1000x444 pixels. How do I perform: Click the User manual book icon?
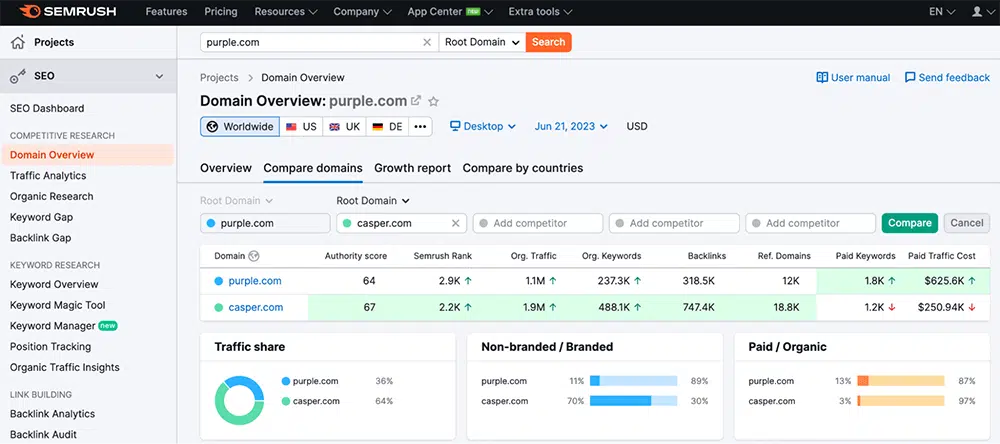(x=822, y=77)
